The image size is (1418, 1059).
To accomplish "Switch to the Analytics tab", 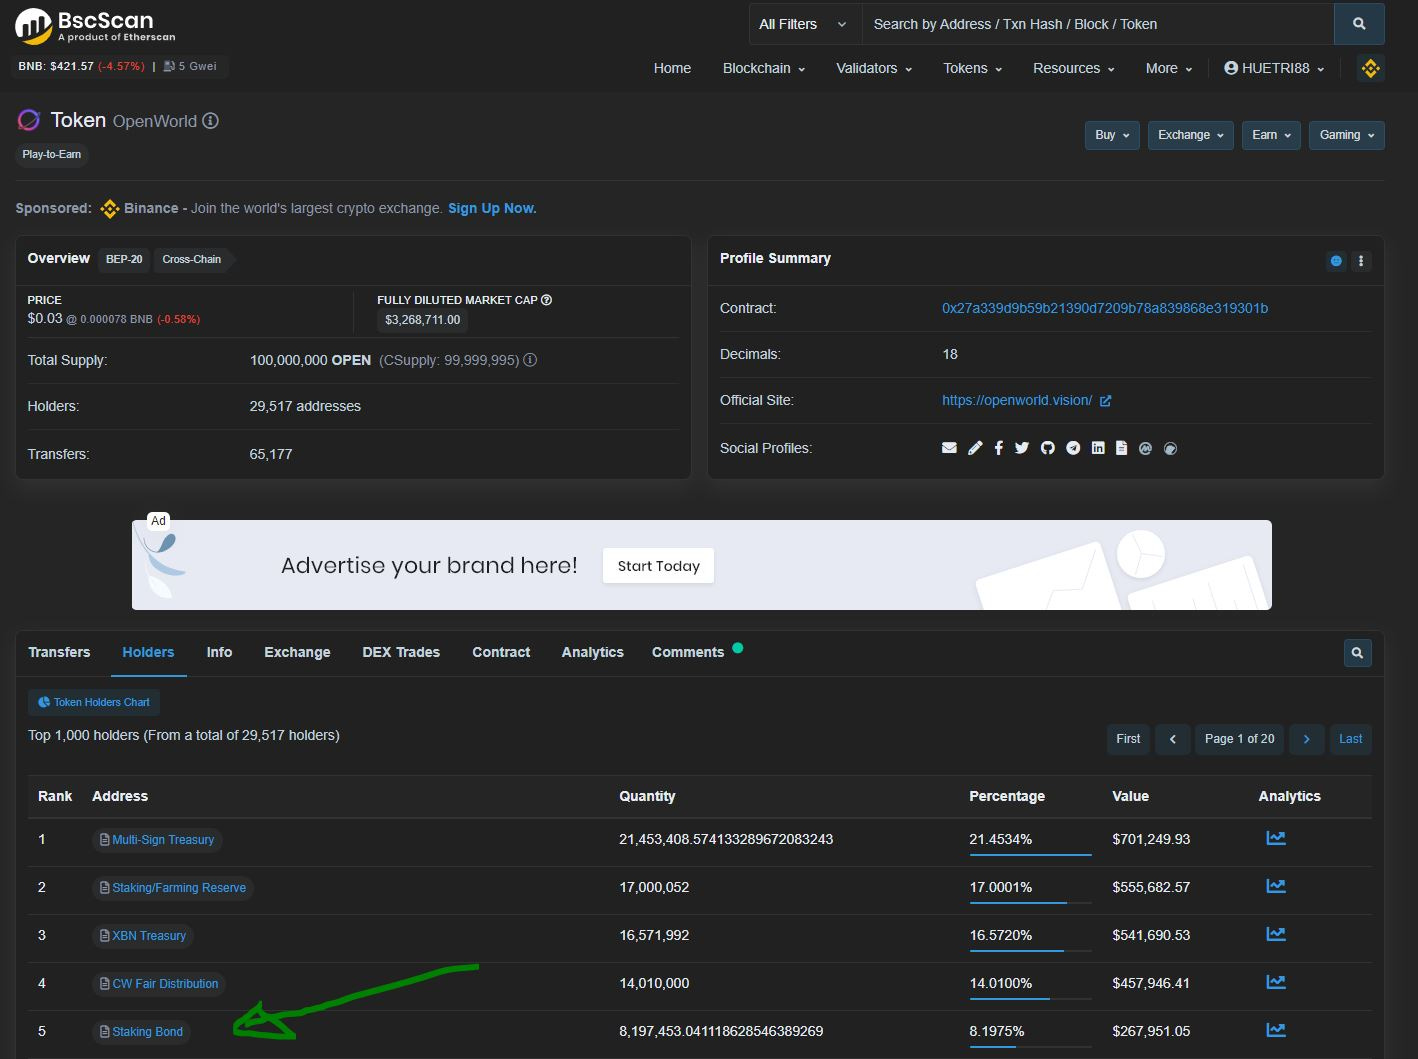I will [592, 652].
